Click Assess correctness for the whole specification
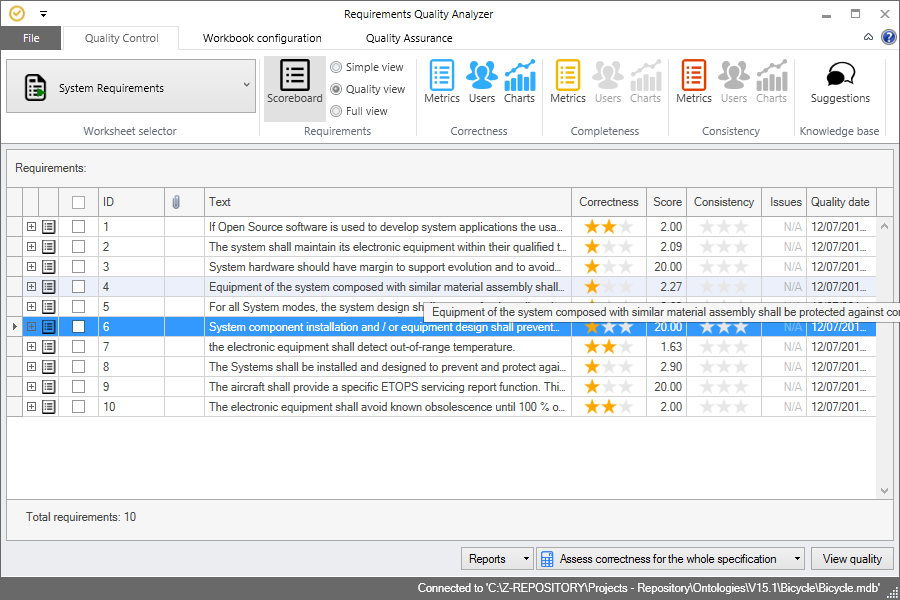This screenshot has height=600, width=900. click(668, 559)
